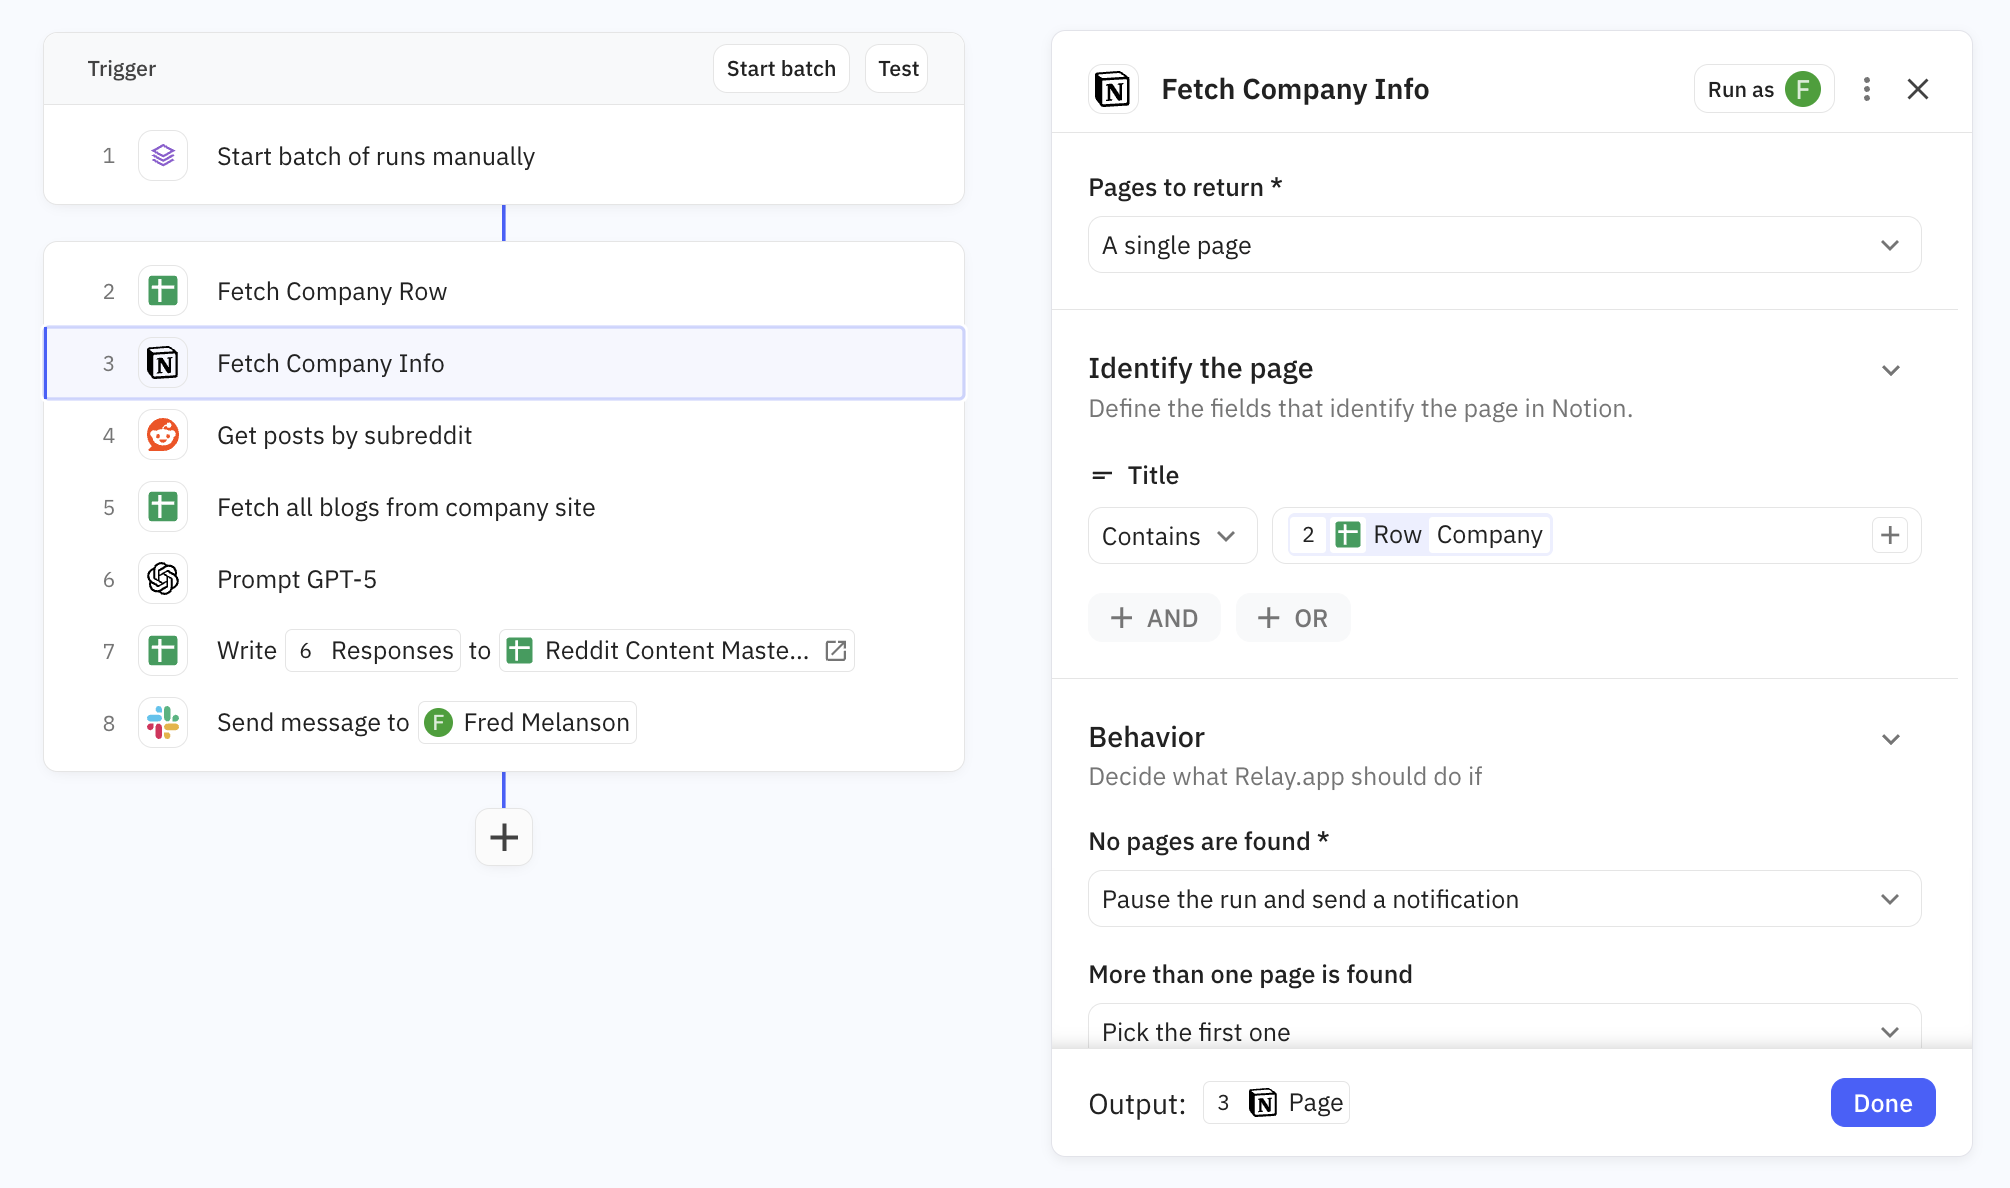Click the Start batch button
The width and height of the screenshot is (2010, 1188).
click(x=780, y=69)
